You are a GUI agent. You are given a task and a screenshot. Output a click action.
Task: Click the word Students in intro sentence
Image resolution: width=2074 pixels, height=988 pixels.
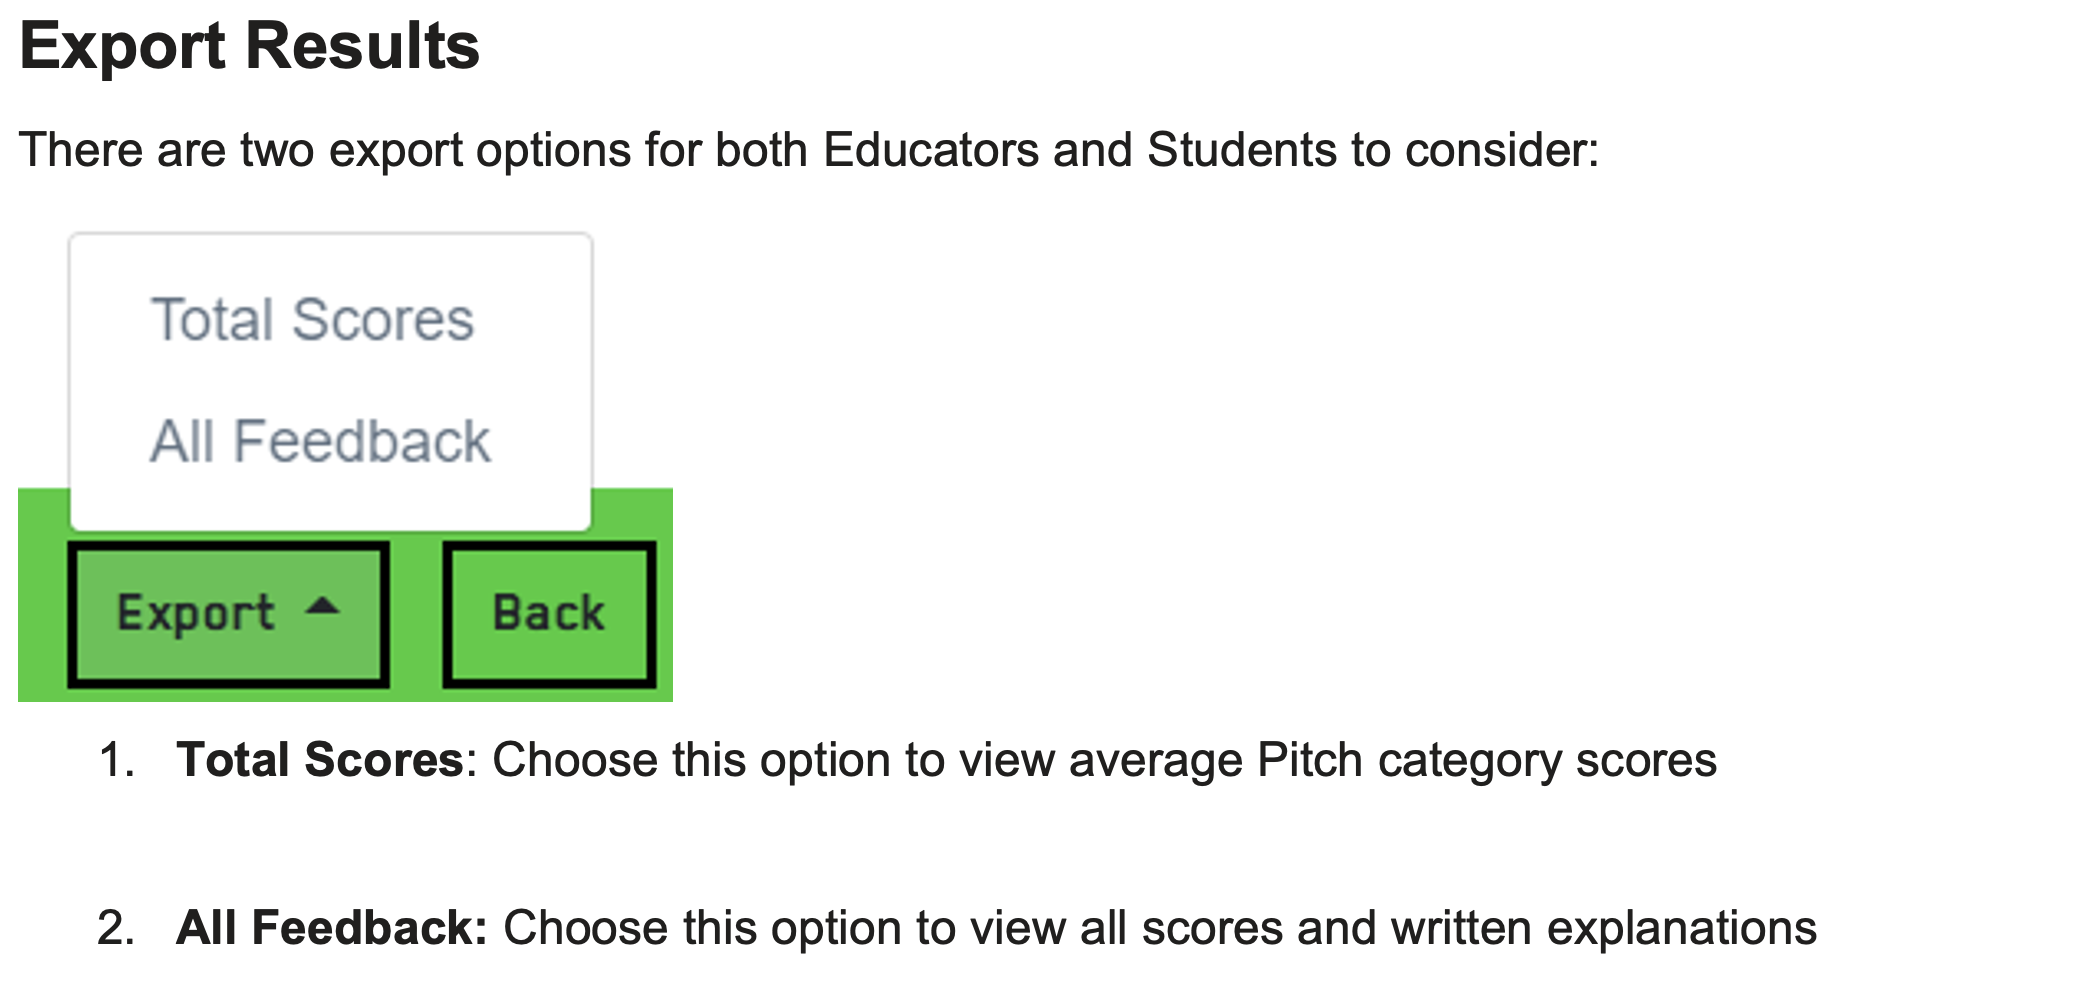pyautogui.click(x=1242, y=150)
